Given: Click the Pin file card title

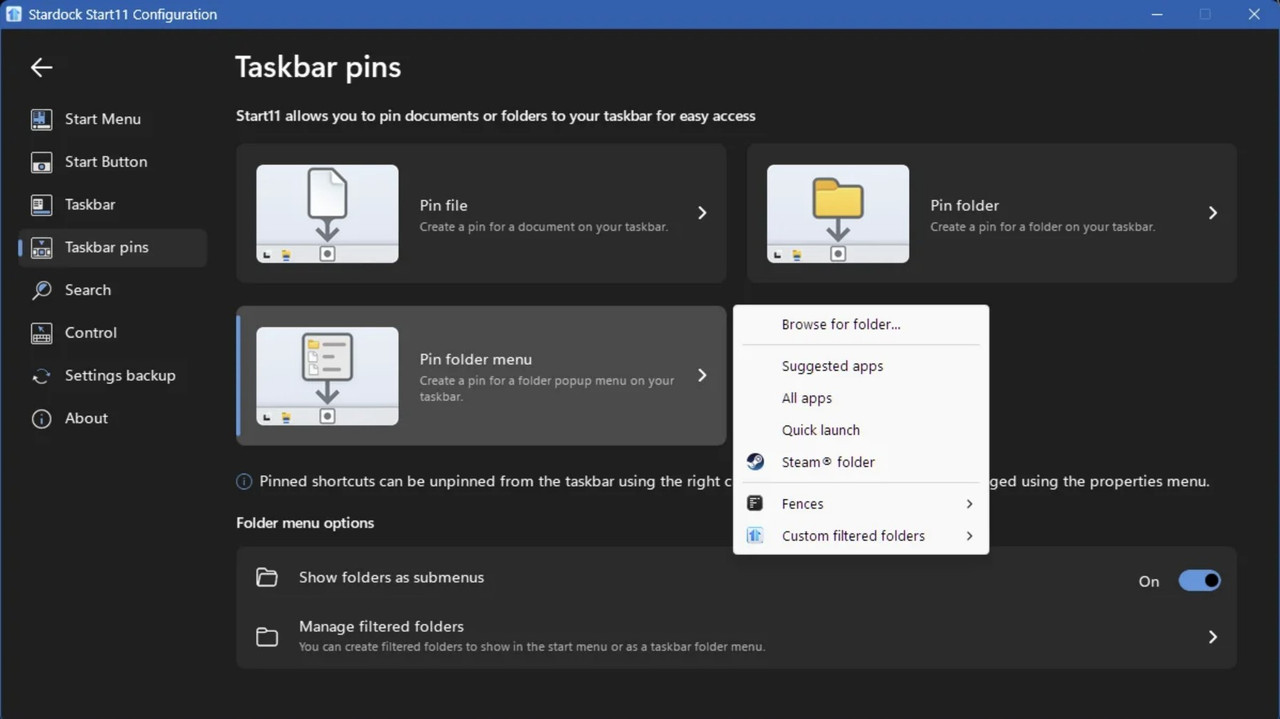Looking at the screenshot, I should point(443,205).
